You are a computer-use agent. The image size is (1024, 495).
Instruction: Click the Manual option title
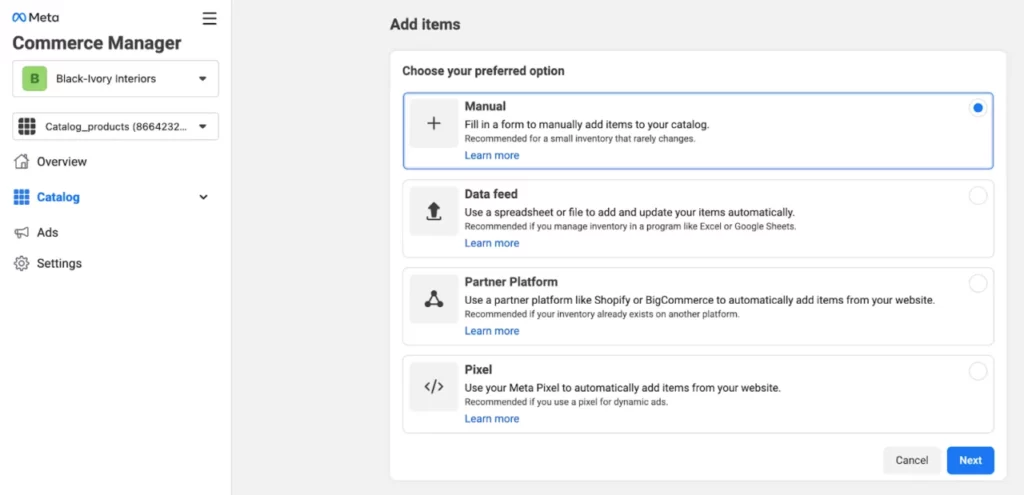[x=485, y=106]
